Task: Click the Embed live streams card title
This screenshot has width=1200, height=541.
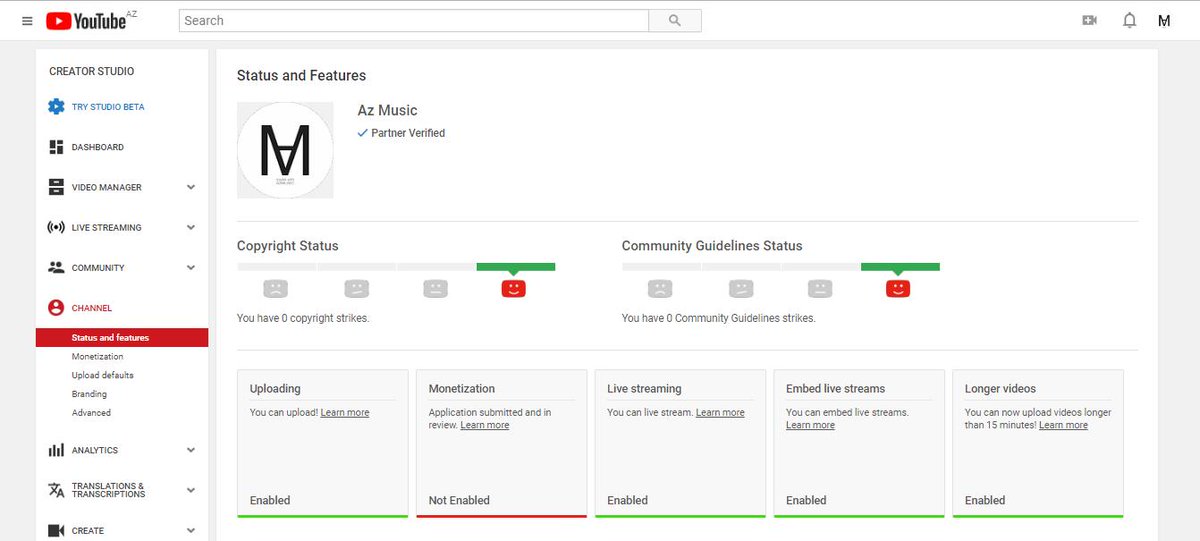Action: coord(836,389)
